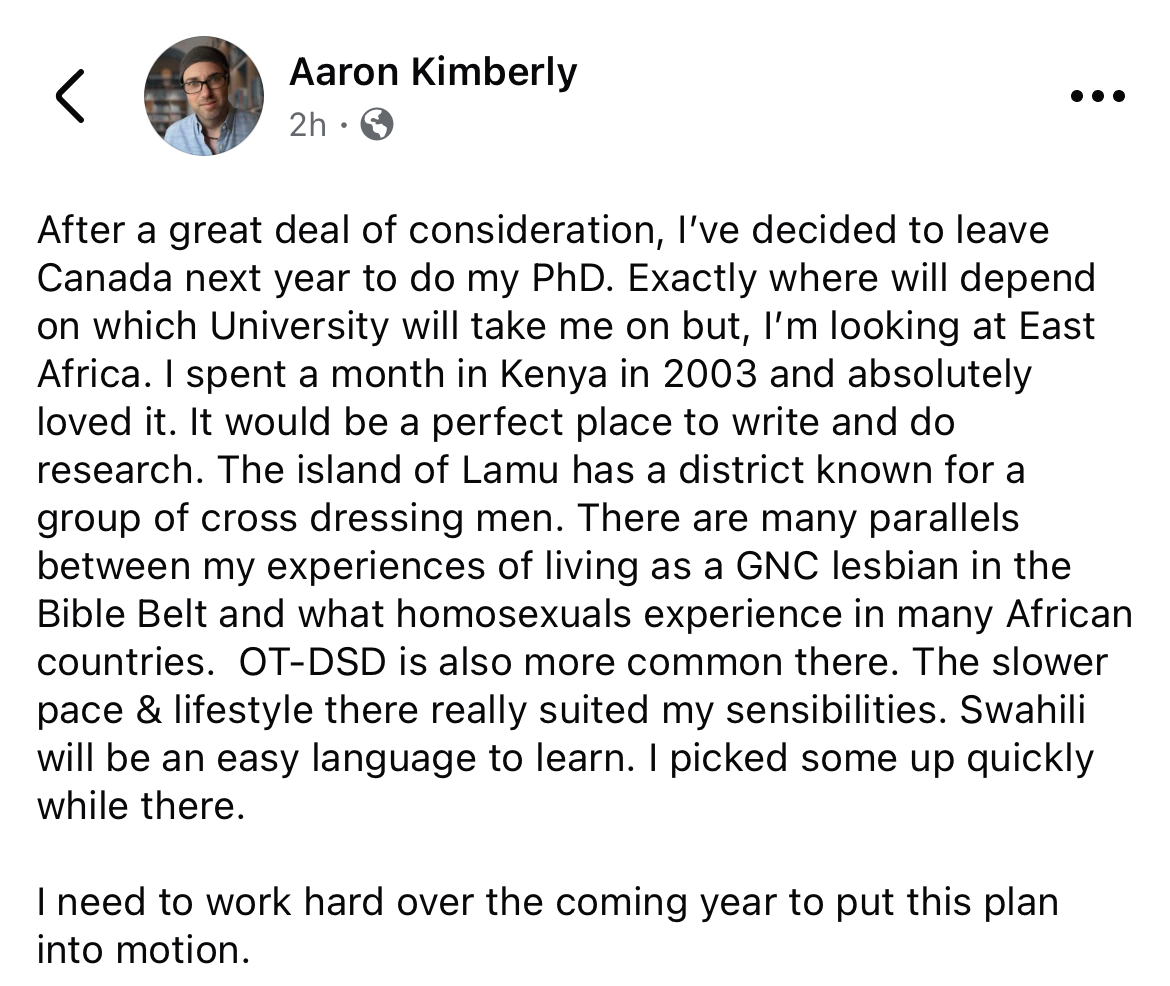Open the three-dot post options menu
1170x986 pixels.
1097,96
